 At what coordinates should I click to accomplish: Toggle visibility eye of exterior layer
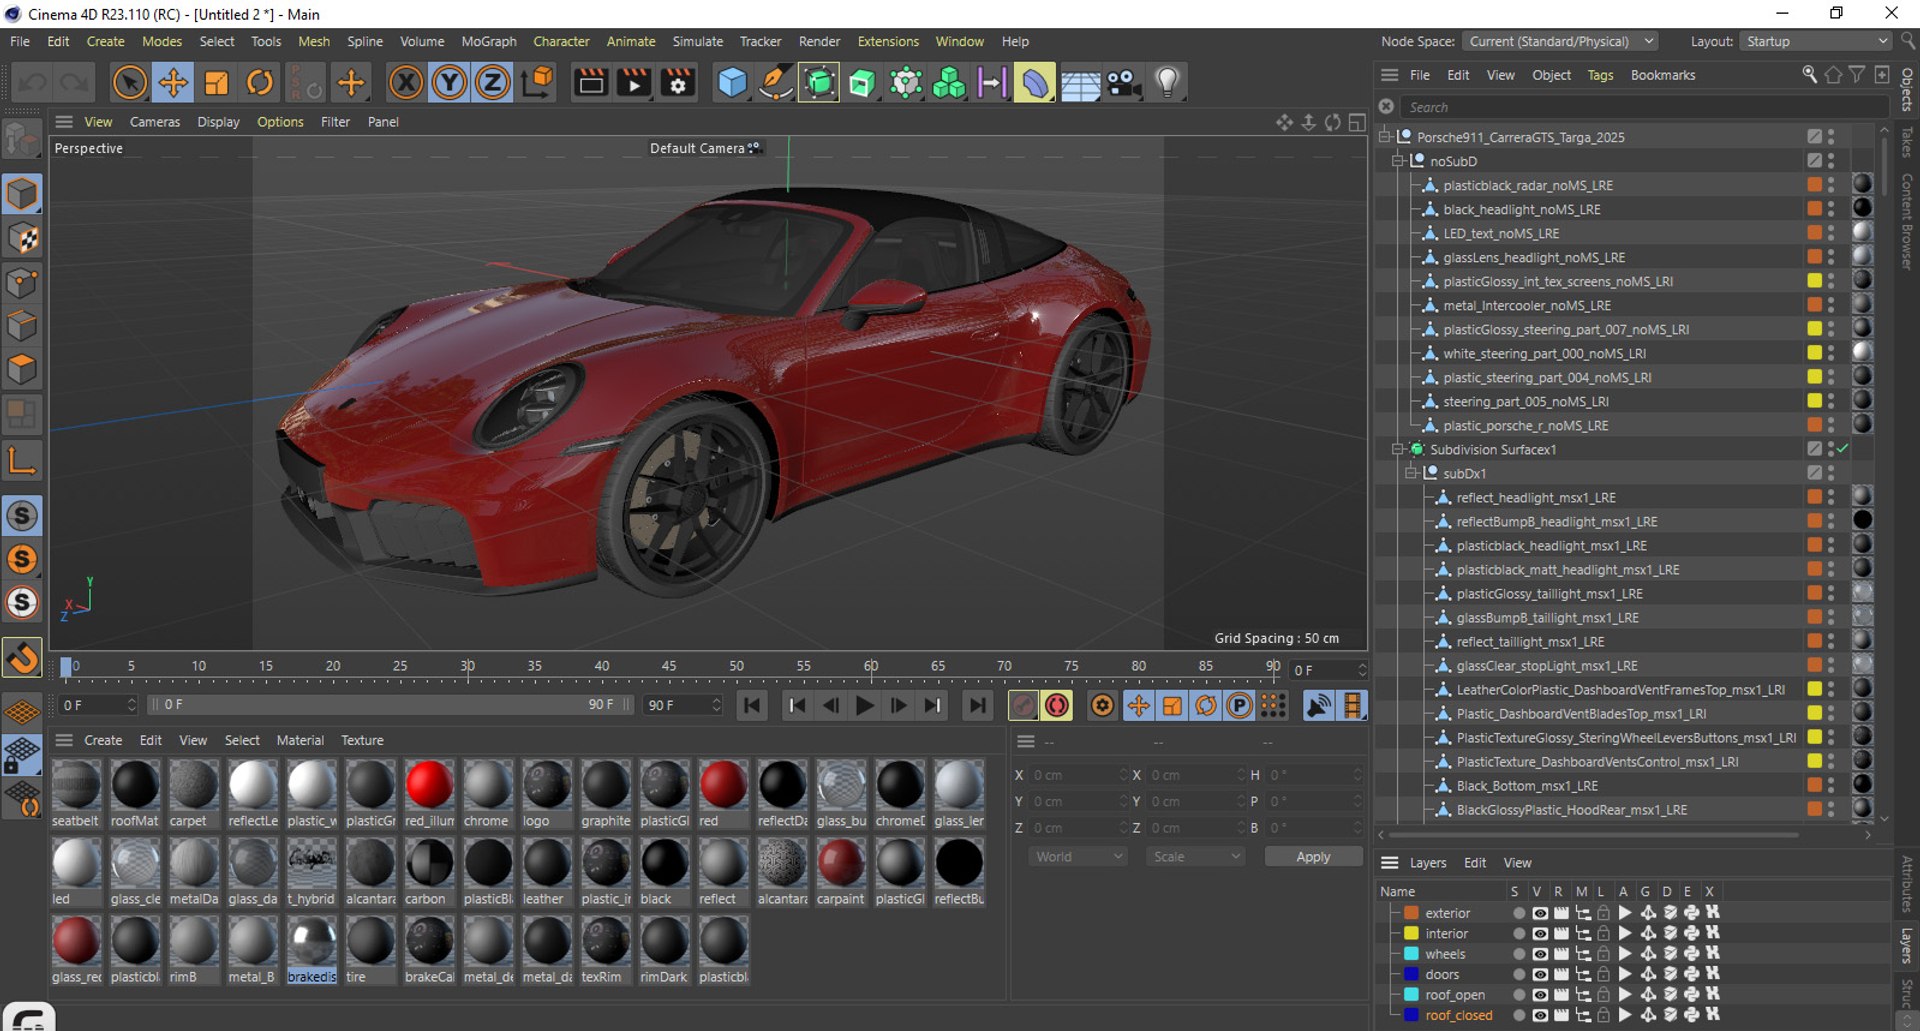click(x=1540, y=913)
